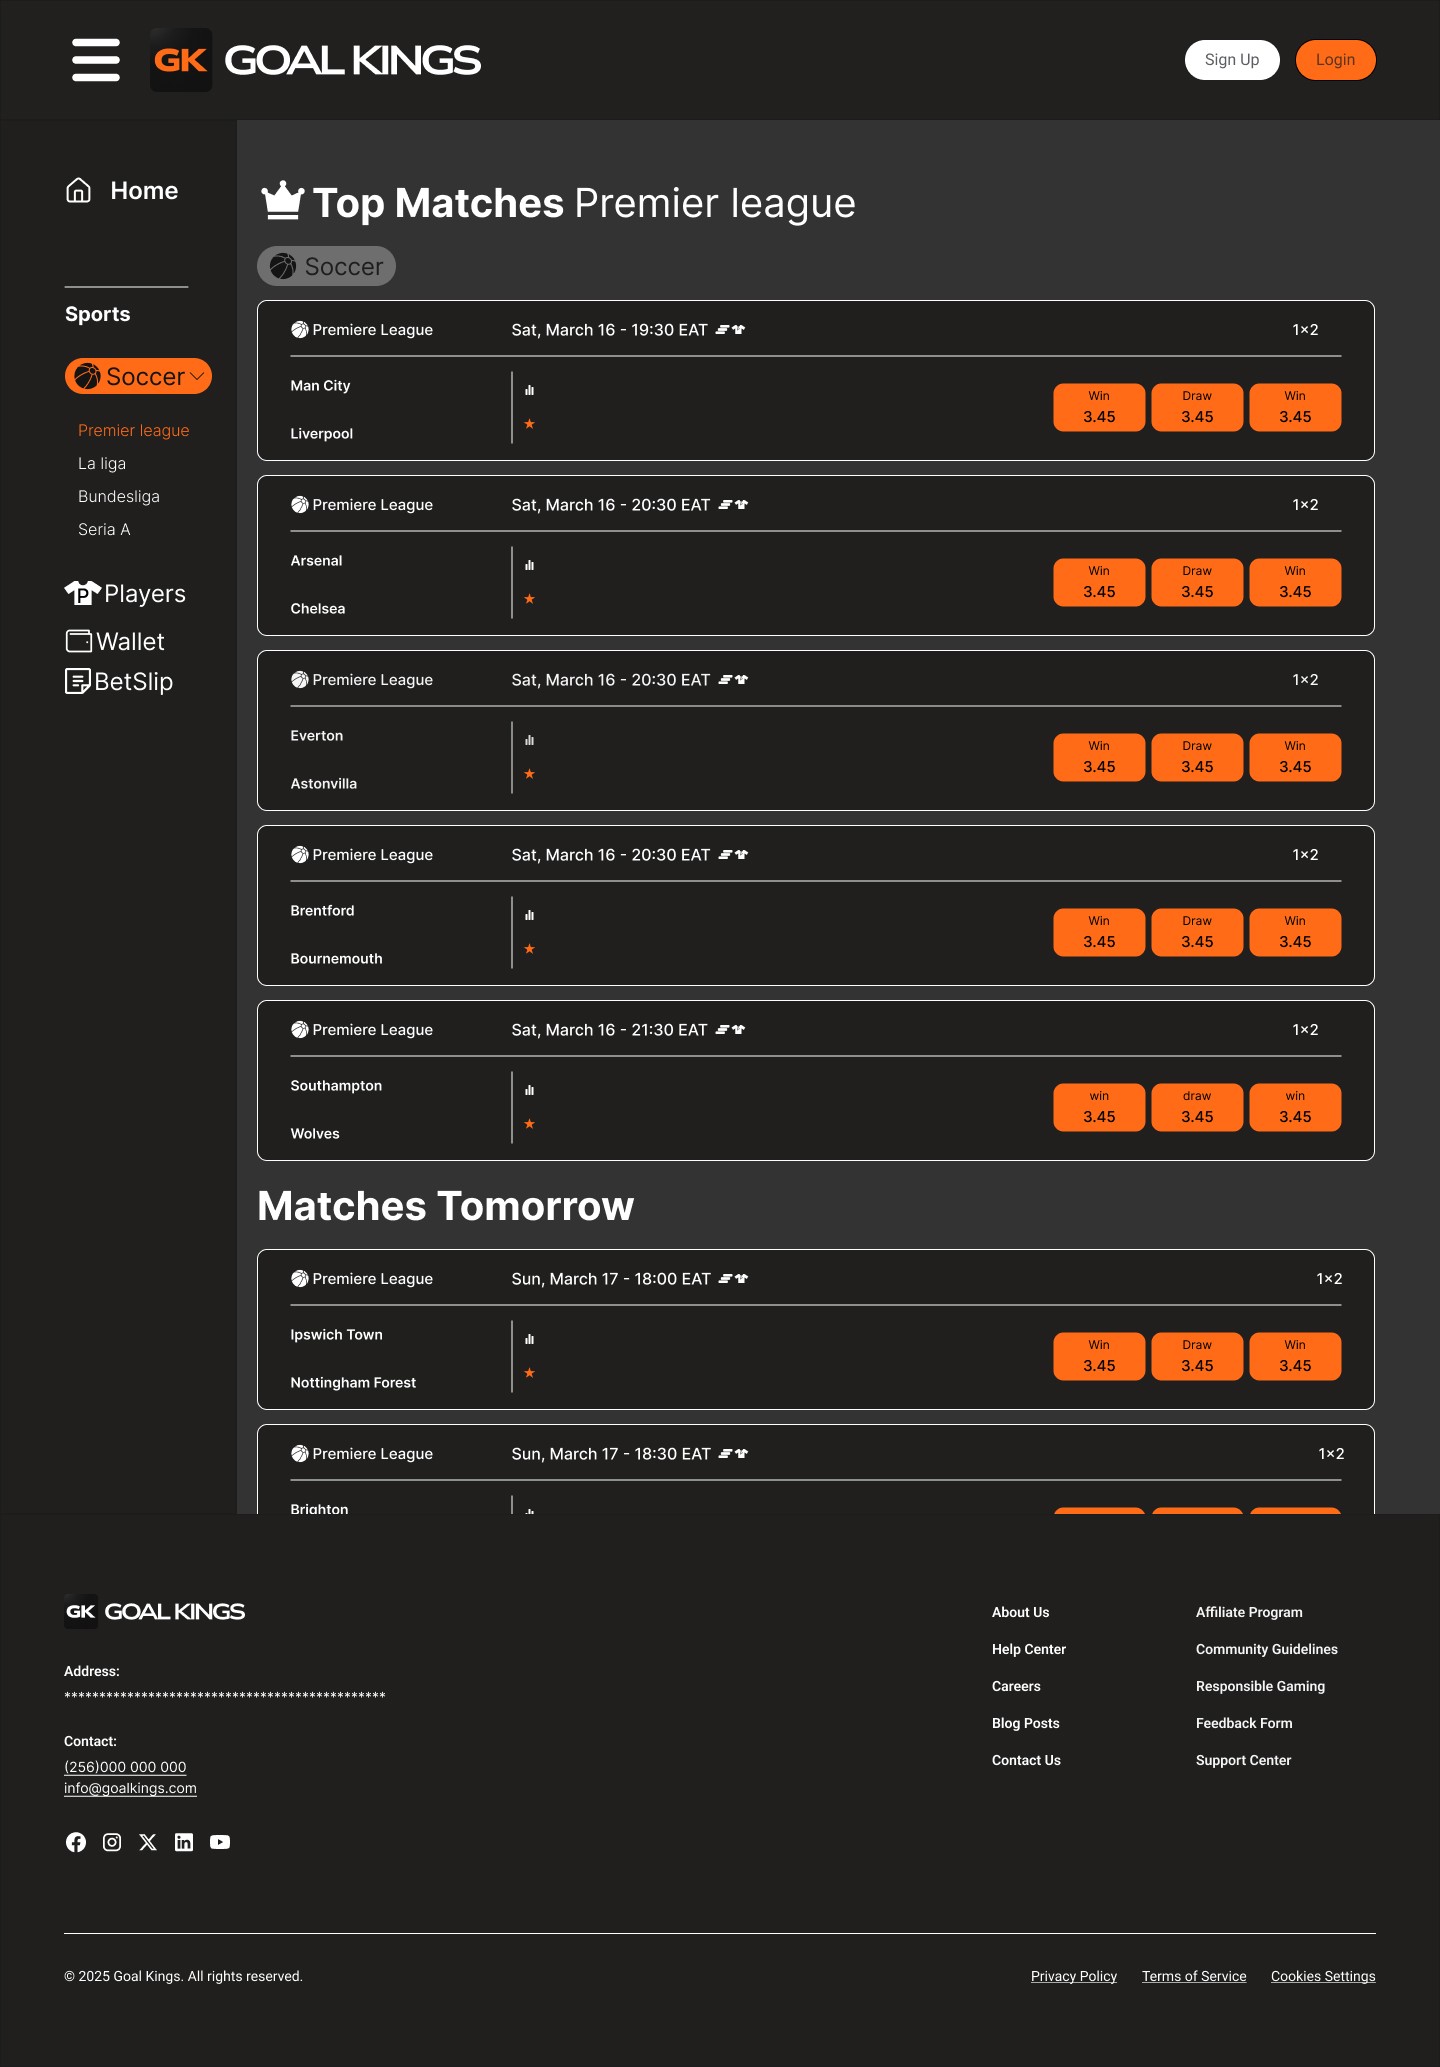This screenshot has width=1440, height=2067.
Task: Open Privacy Policy link
Action: pos(1074,1976)
